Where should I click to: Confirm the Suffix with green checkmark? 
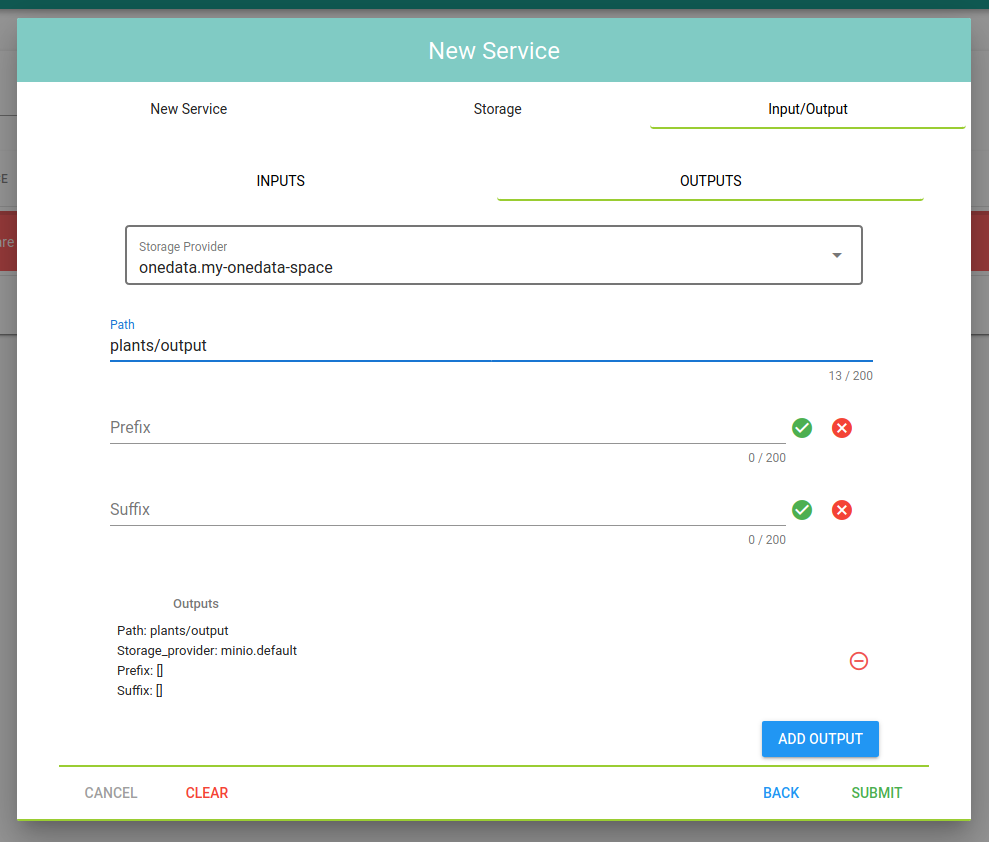point(802,510)
